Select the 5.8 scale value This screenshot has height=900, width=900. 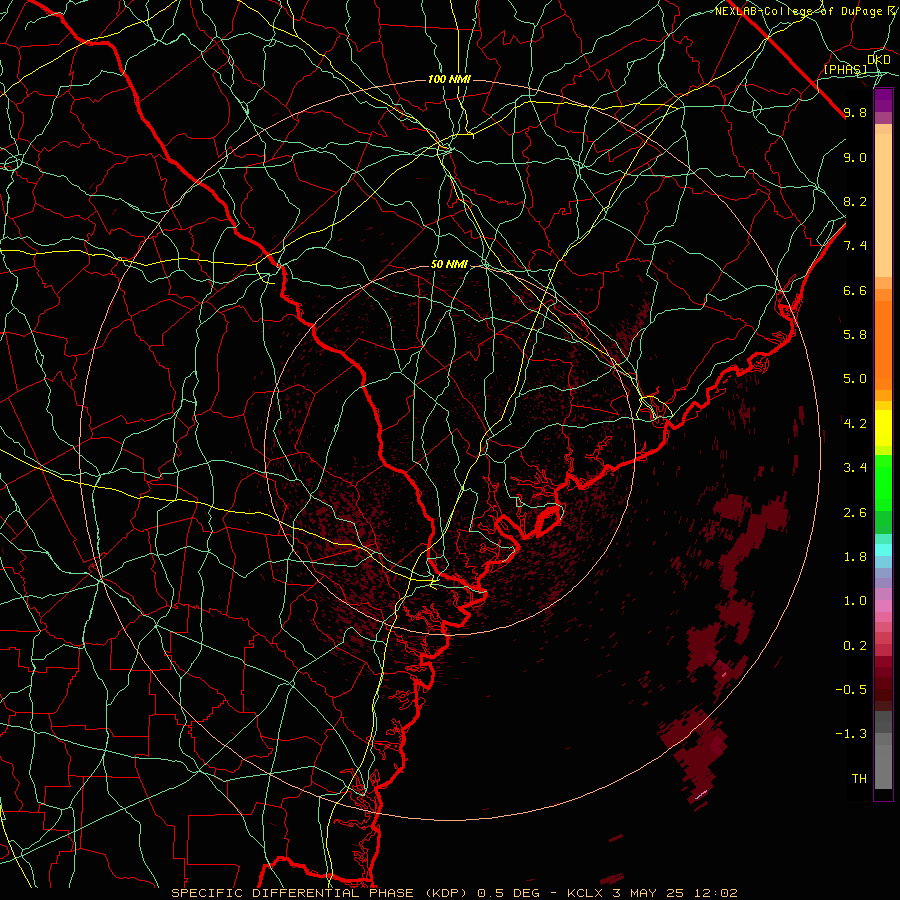tap(855, 335)
